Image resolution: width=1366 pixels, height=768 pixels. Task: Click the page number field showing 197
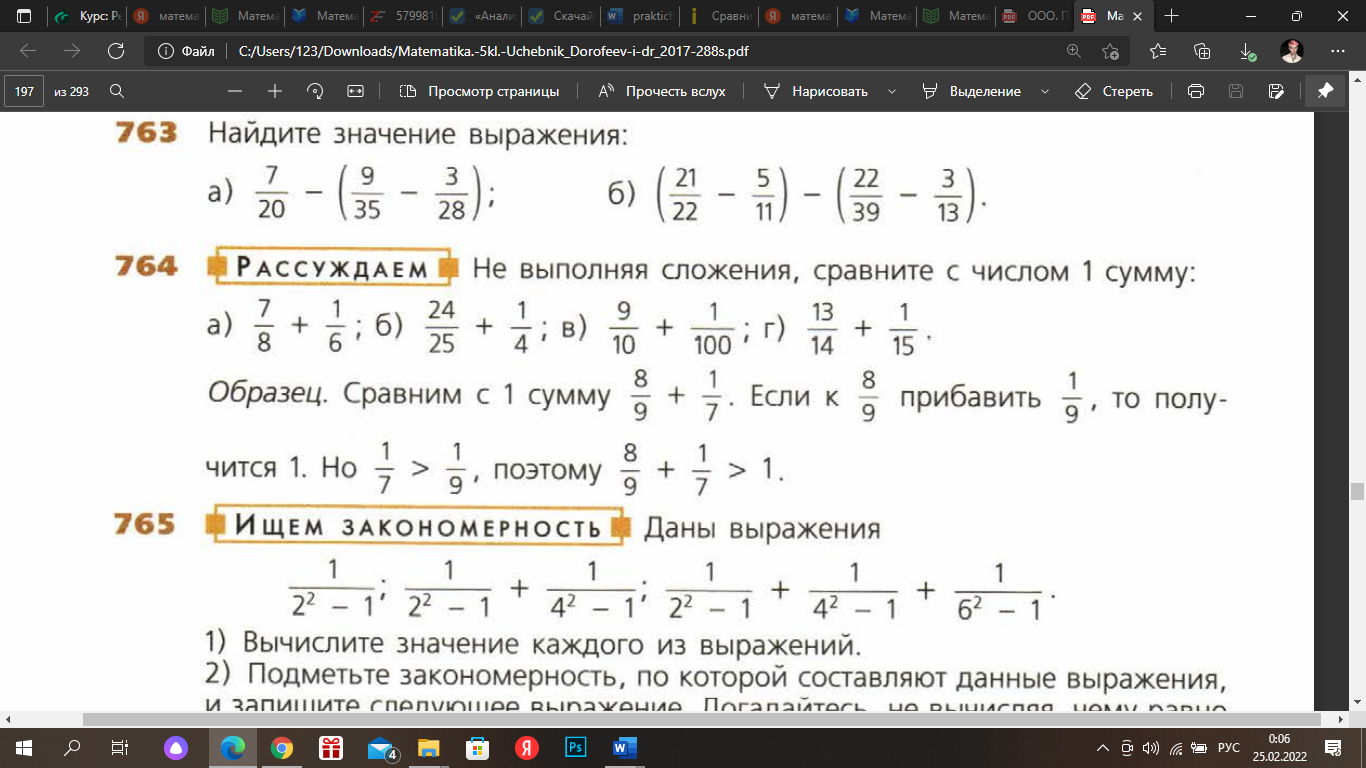click(25, 91)
